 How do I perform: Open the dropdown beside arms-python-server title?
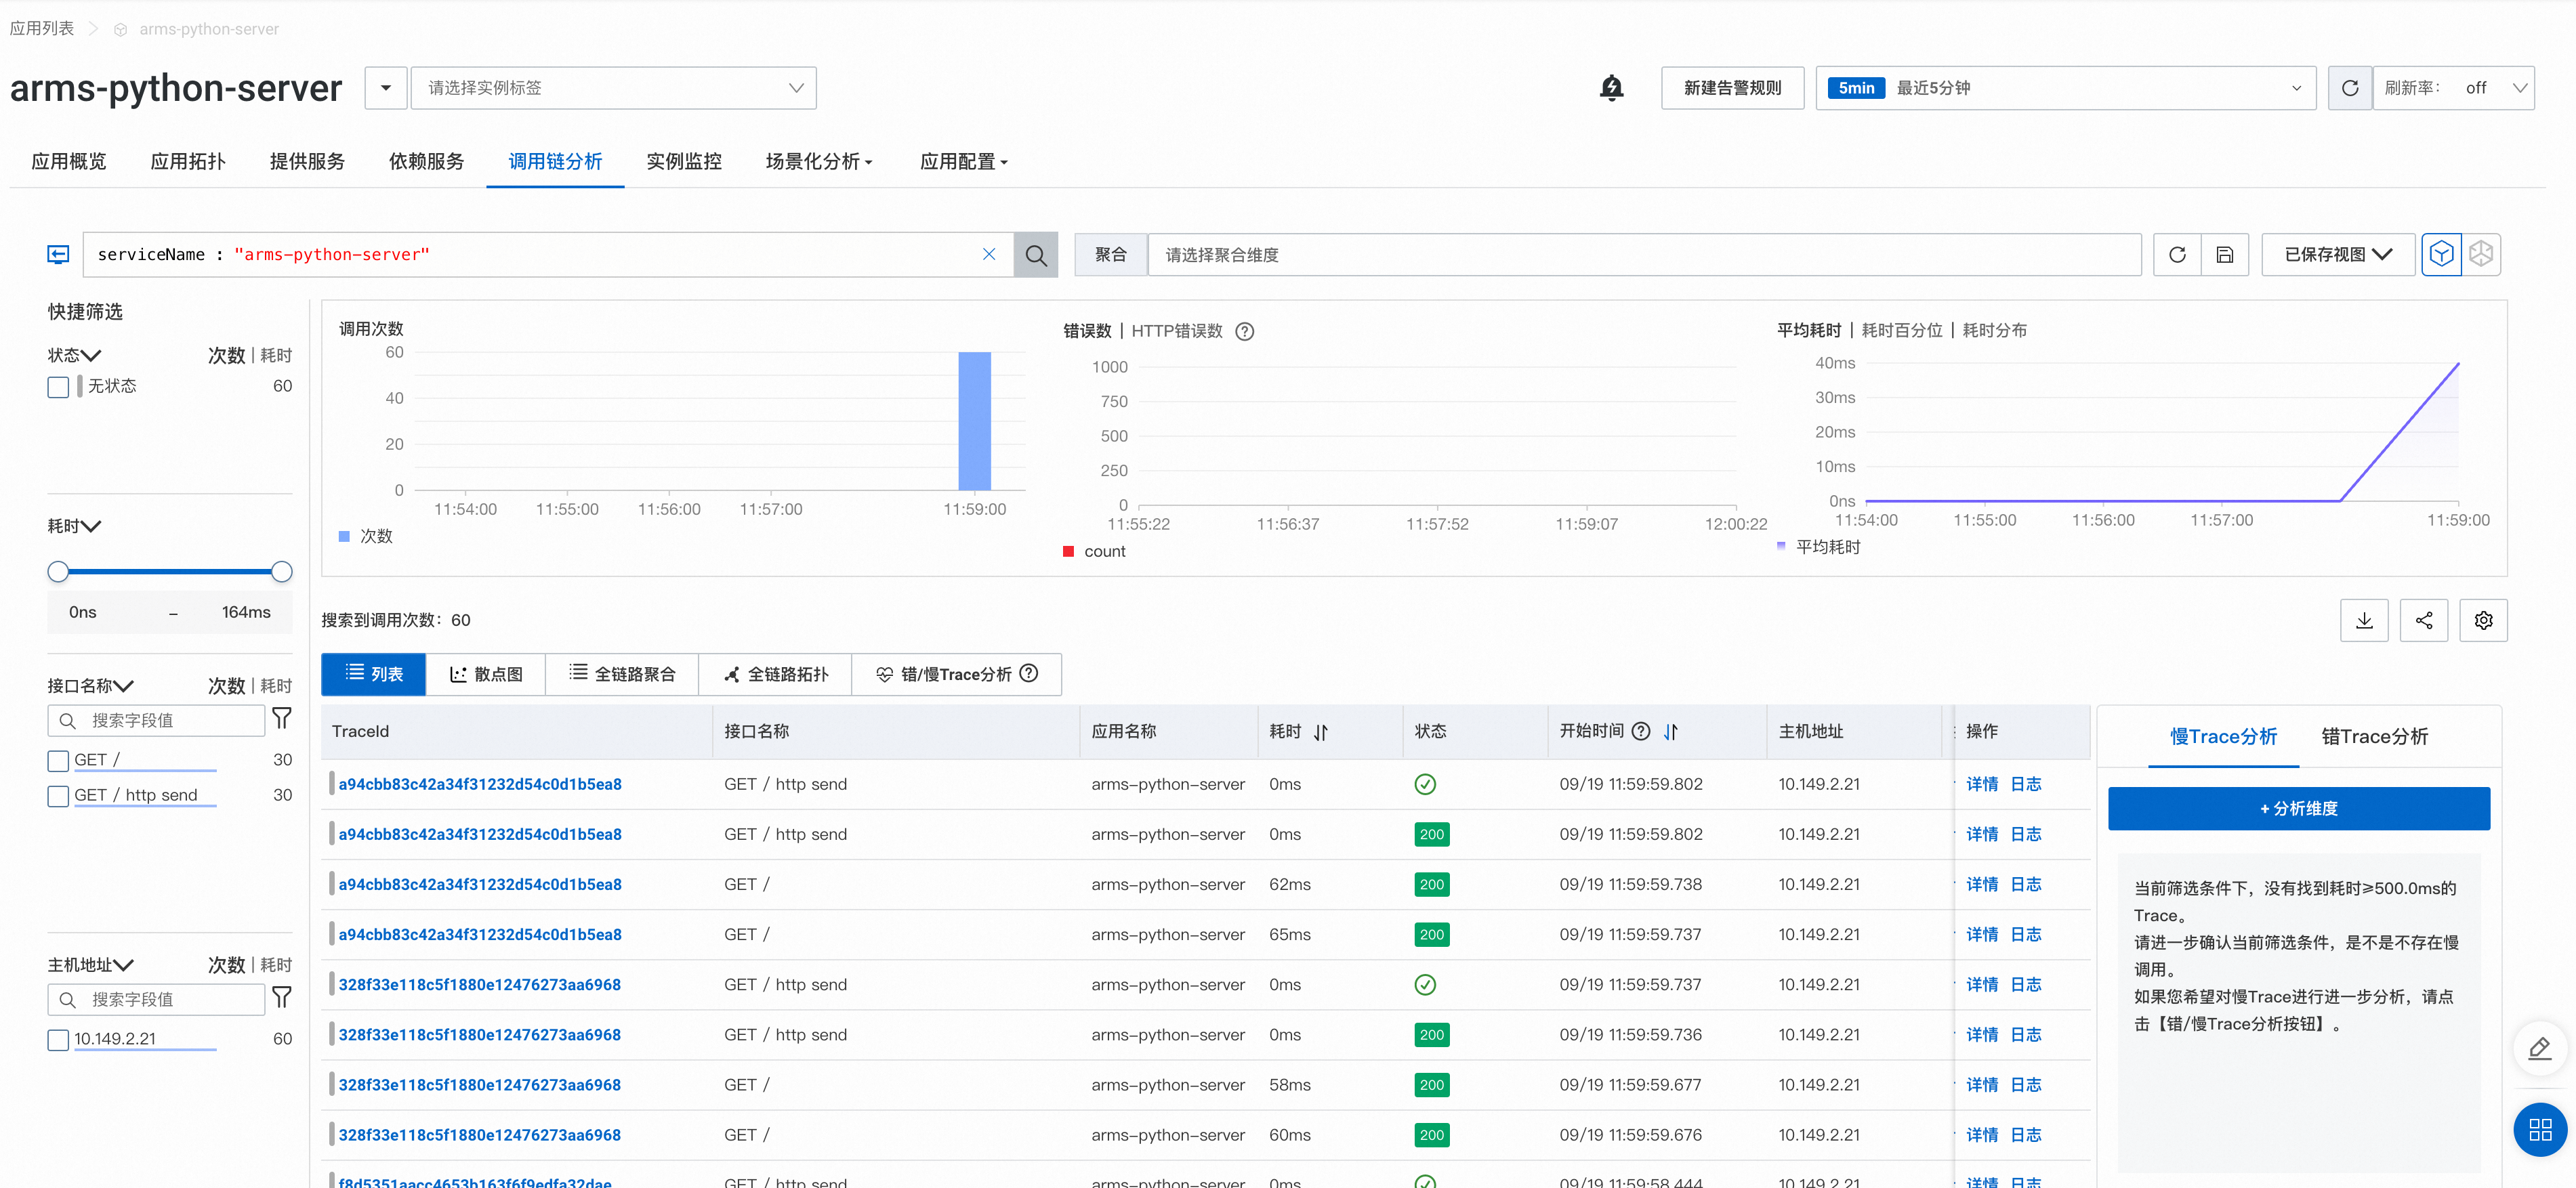386,88
